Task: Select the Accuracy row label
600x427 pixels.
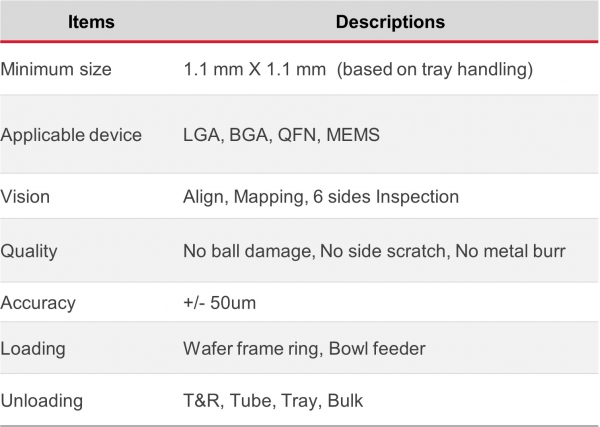Action: [38, 303]
